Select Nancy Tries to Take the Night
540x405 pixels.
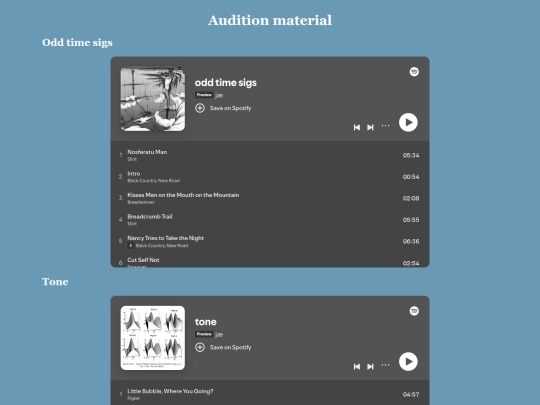tap(270, 241)
